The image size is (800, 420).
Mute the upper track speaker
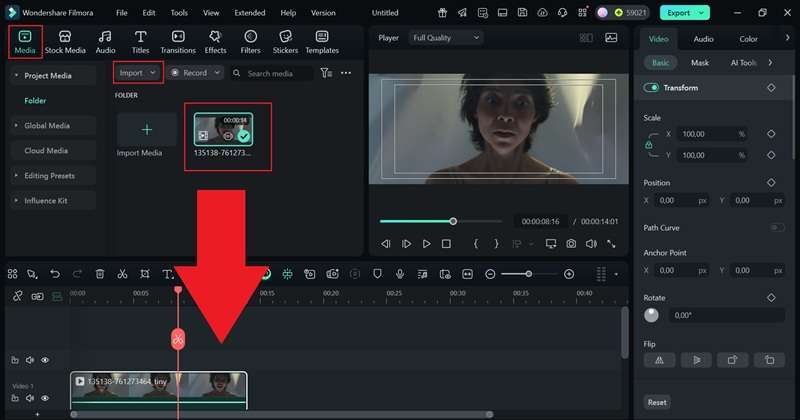[30, 360]
